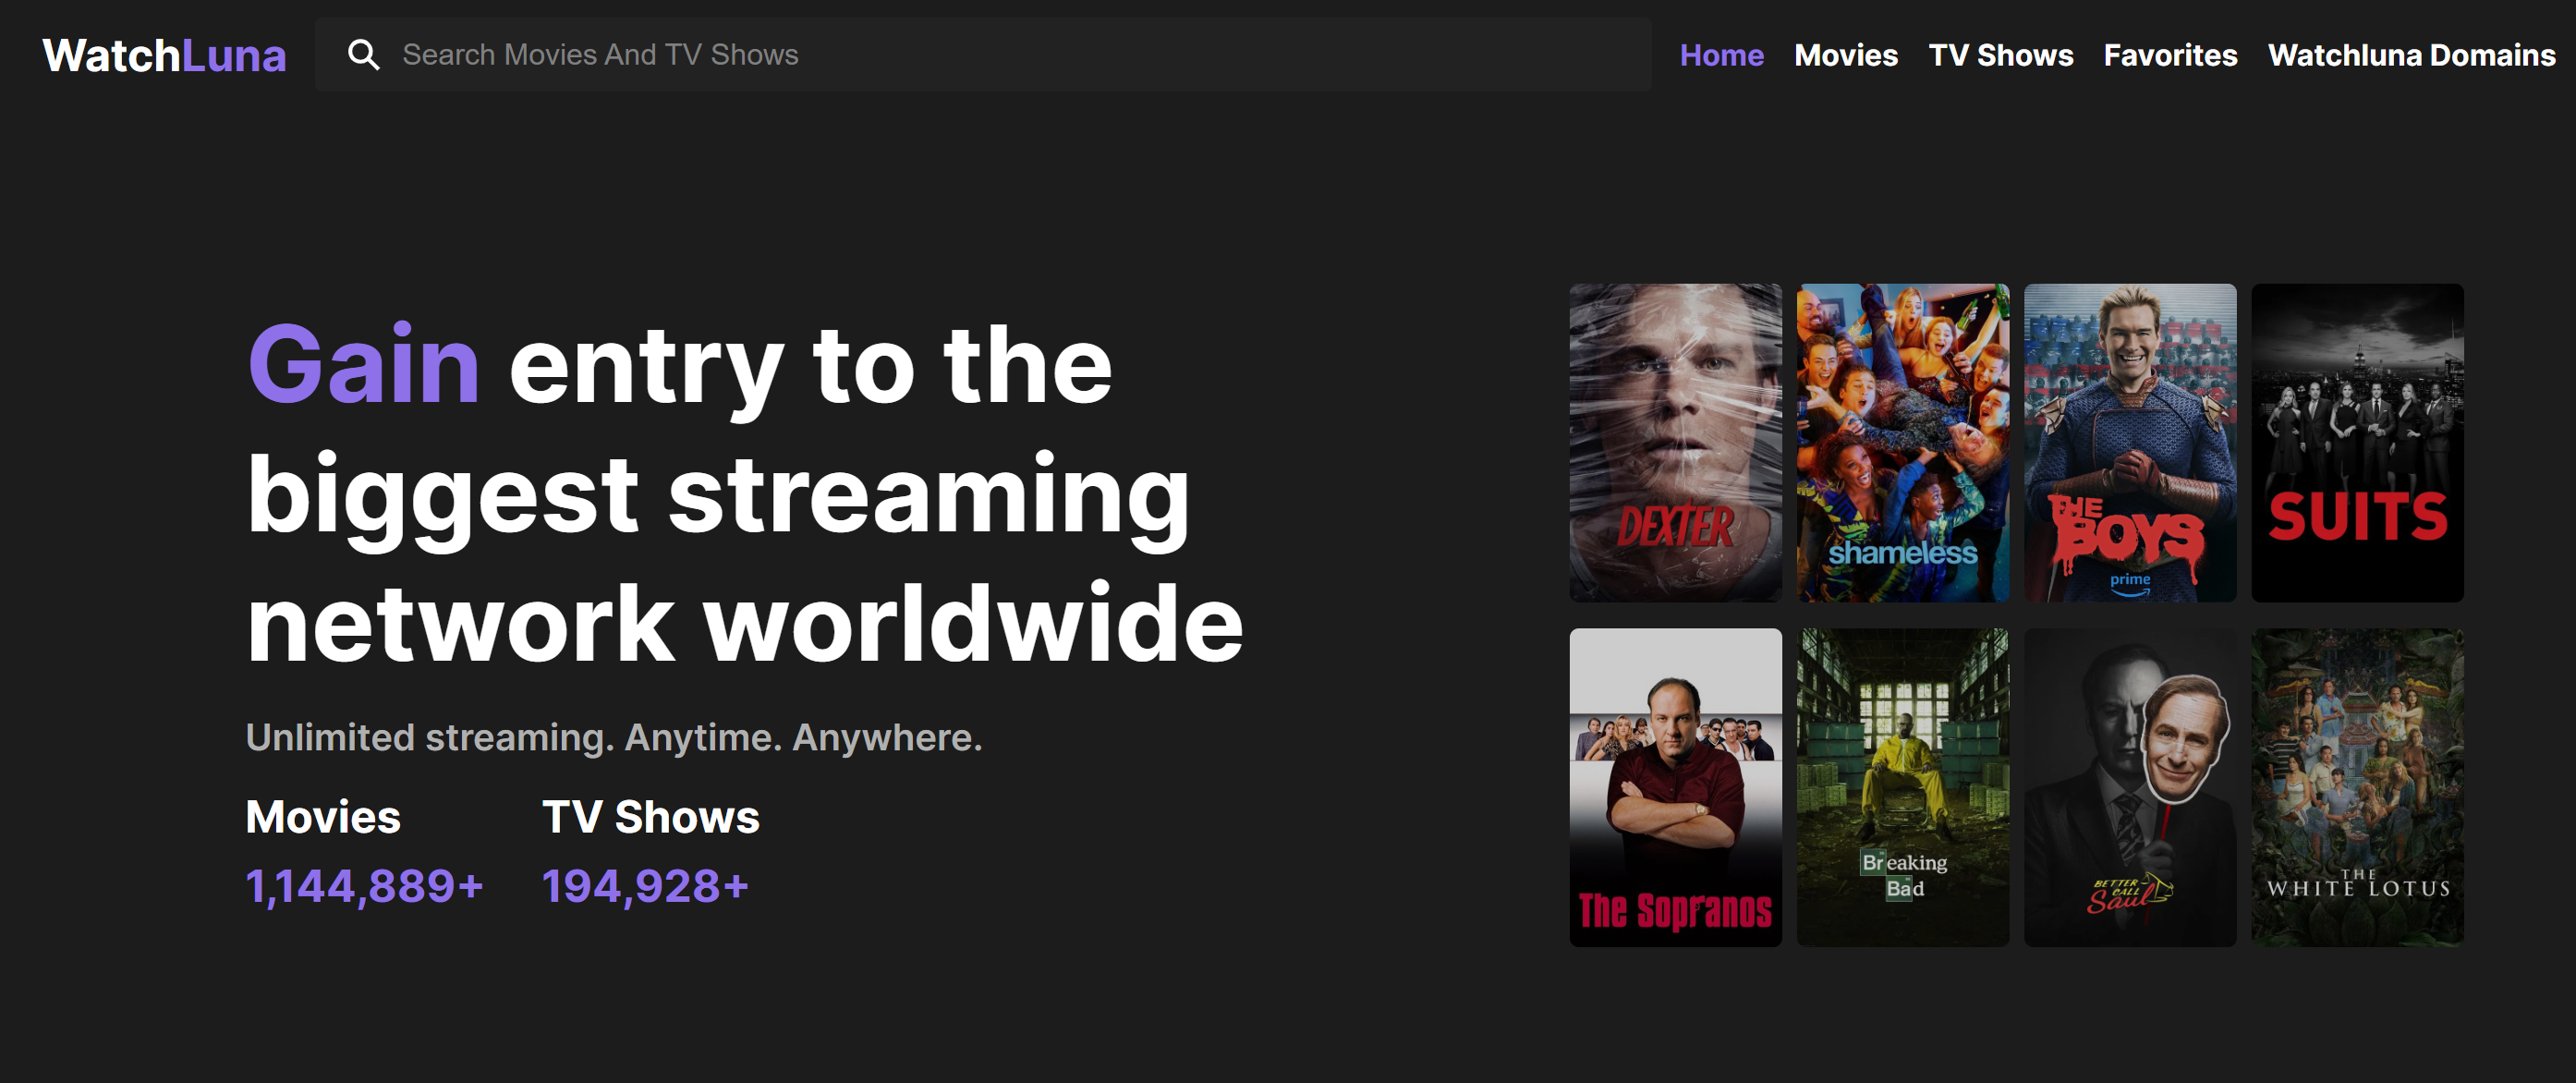The height and width of the screenshot is (1083, 2576).
Task: Click the TV Shows stat heading
Action: pos(651,817)
